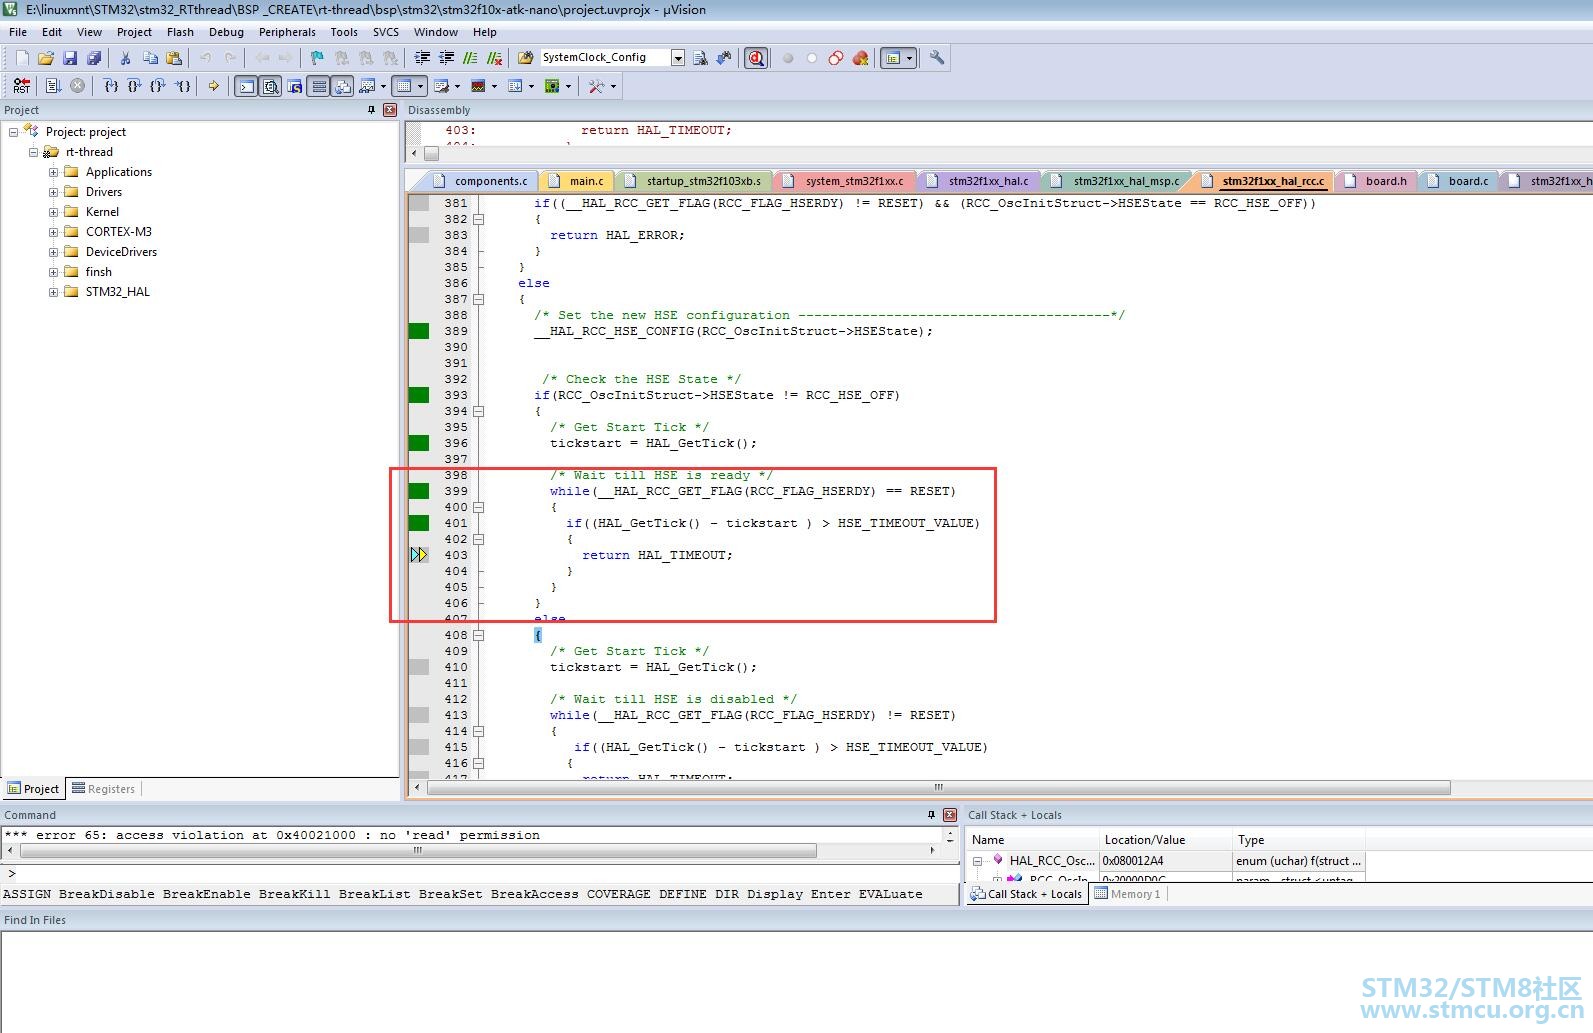Toggle the Project Window toolbar button
Viewport: 1593px width, 1033px height.
click(x=892, y=58)
